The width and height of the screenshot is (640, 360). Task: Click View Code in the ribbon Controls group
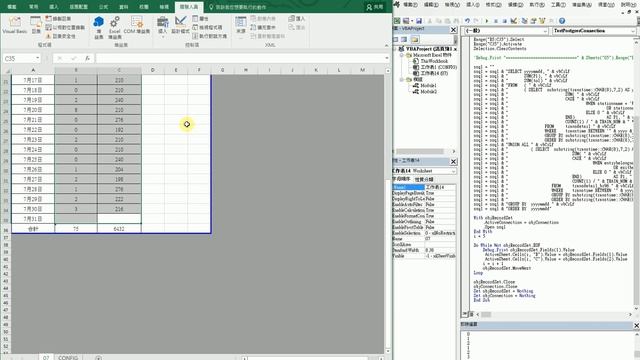point(207,27)
